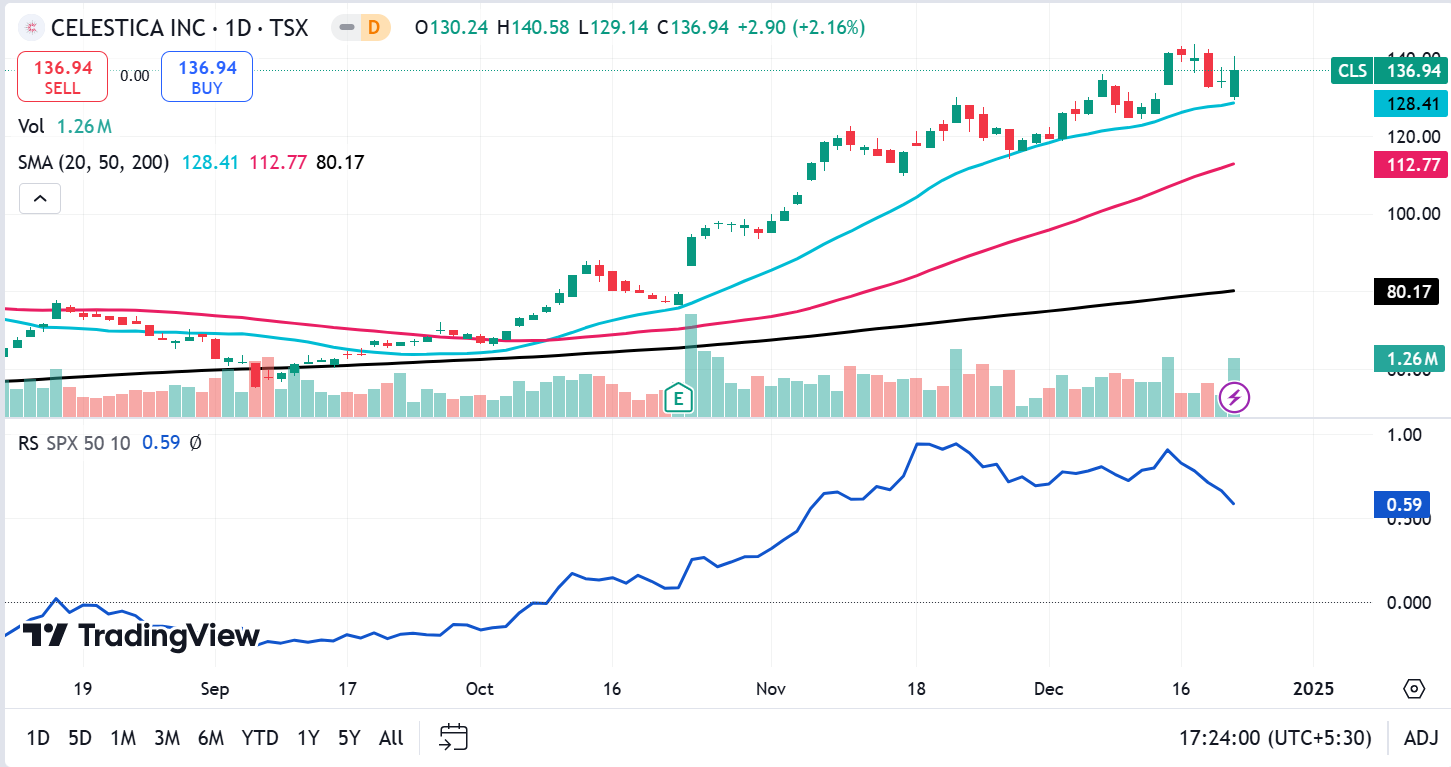Click the 100.00 price axis label
The width and height of the screenshot is (1451, 767).
(1412, 213)
